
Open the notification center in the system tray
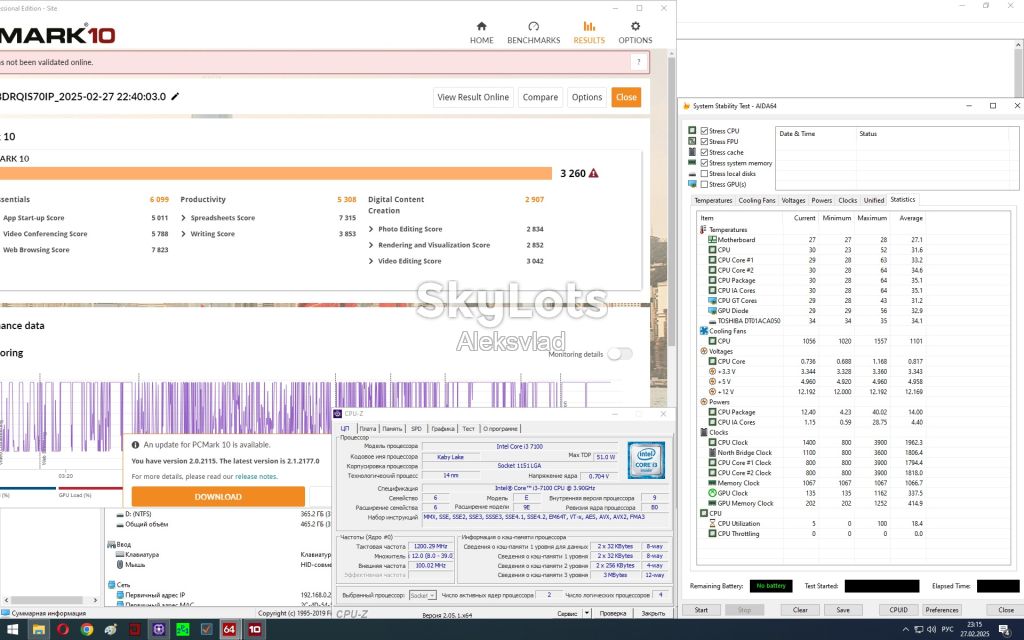click(x=1005, y=630)
